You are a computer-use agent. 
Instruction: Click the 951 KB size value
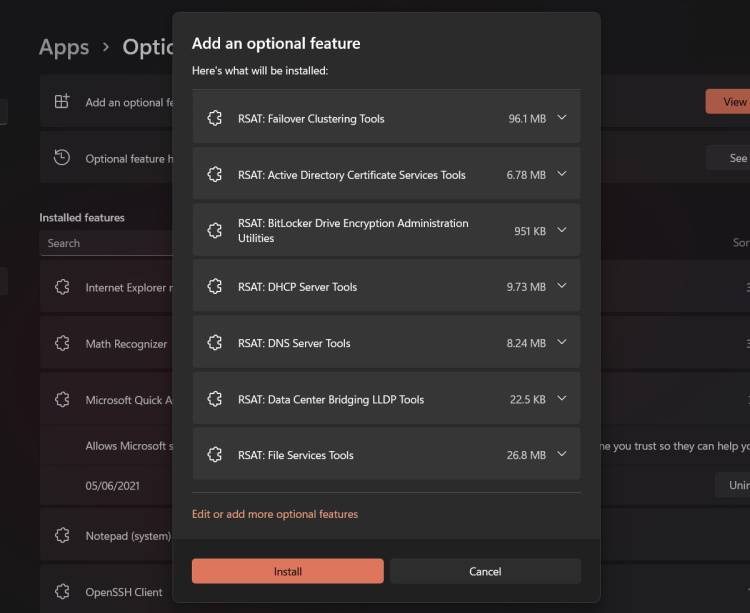pos(530,231)
